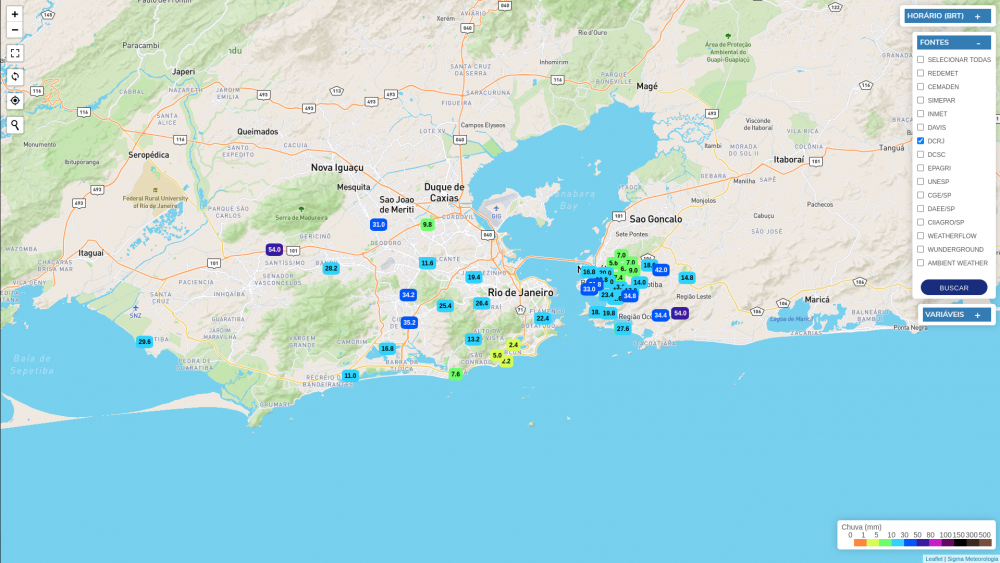Viewport: 1000px width, 563px height.
Task: Select the 54.0 marker near Região Leste
Action: point(680,313)
